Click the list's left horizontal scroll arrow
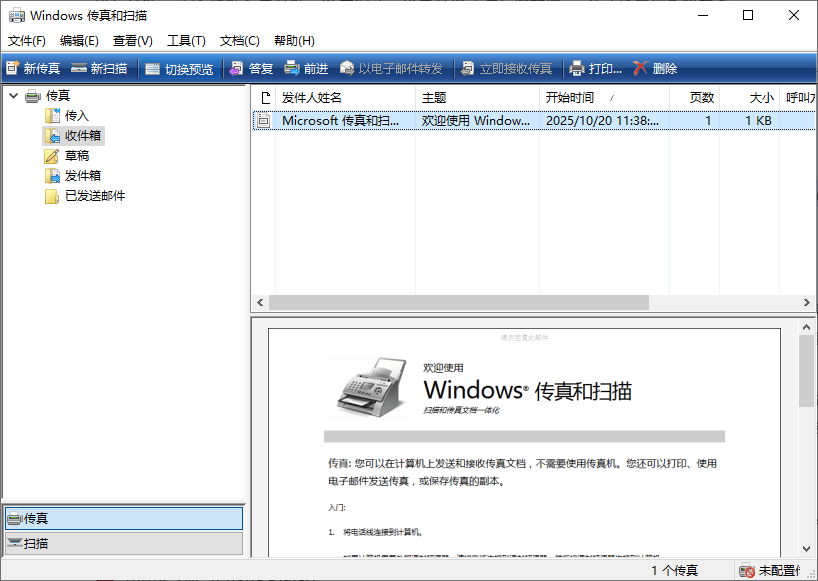This screenshot has width=818, height=581. coord(260,302)
